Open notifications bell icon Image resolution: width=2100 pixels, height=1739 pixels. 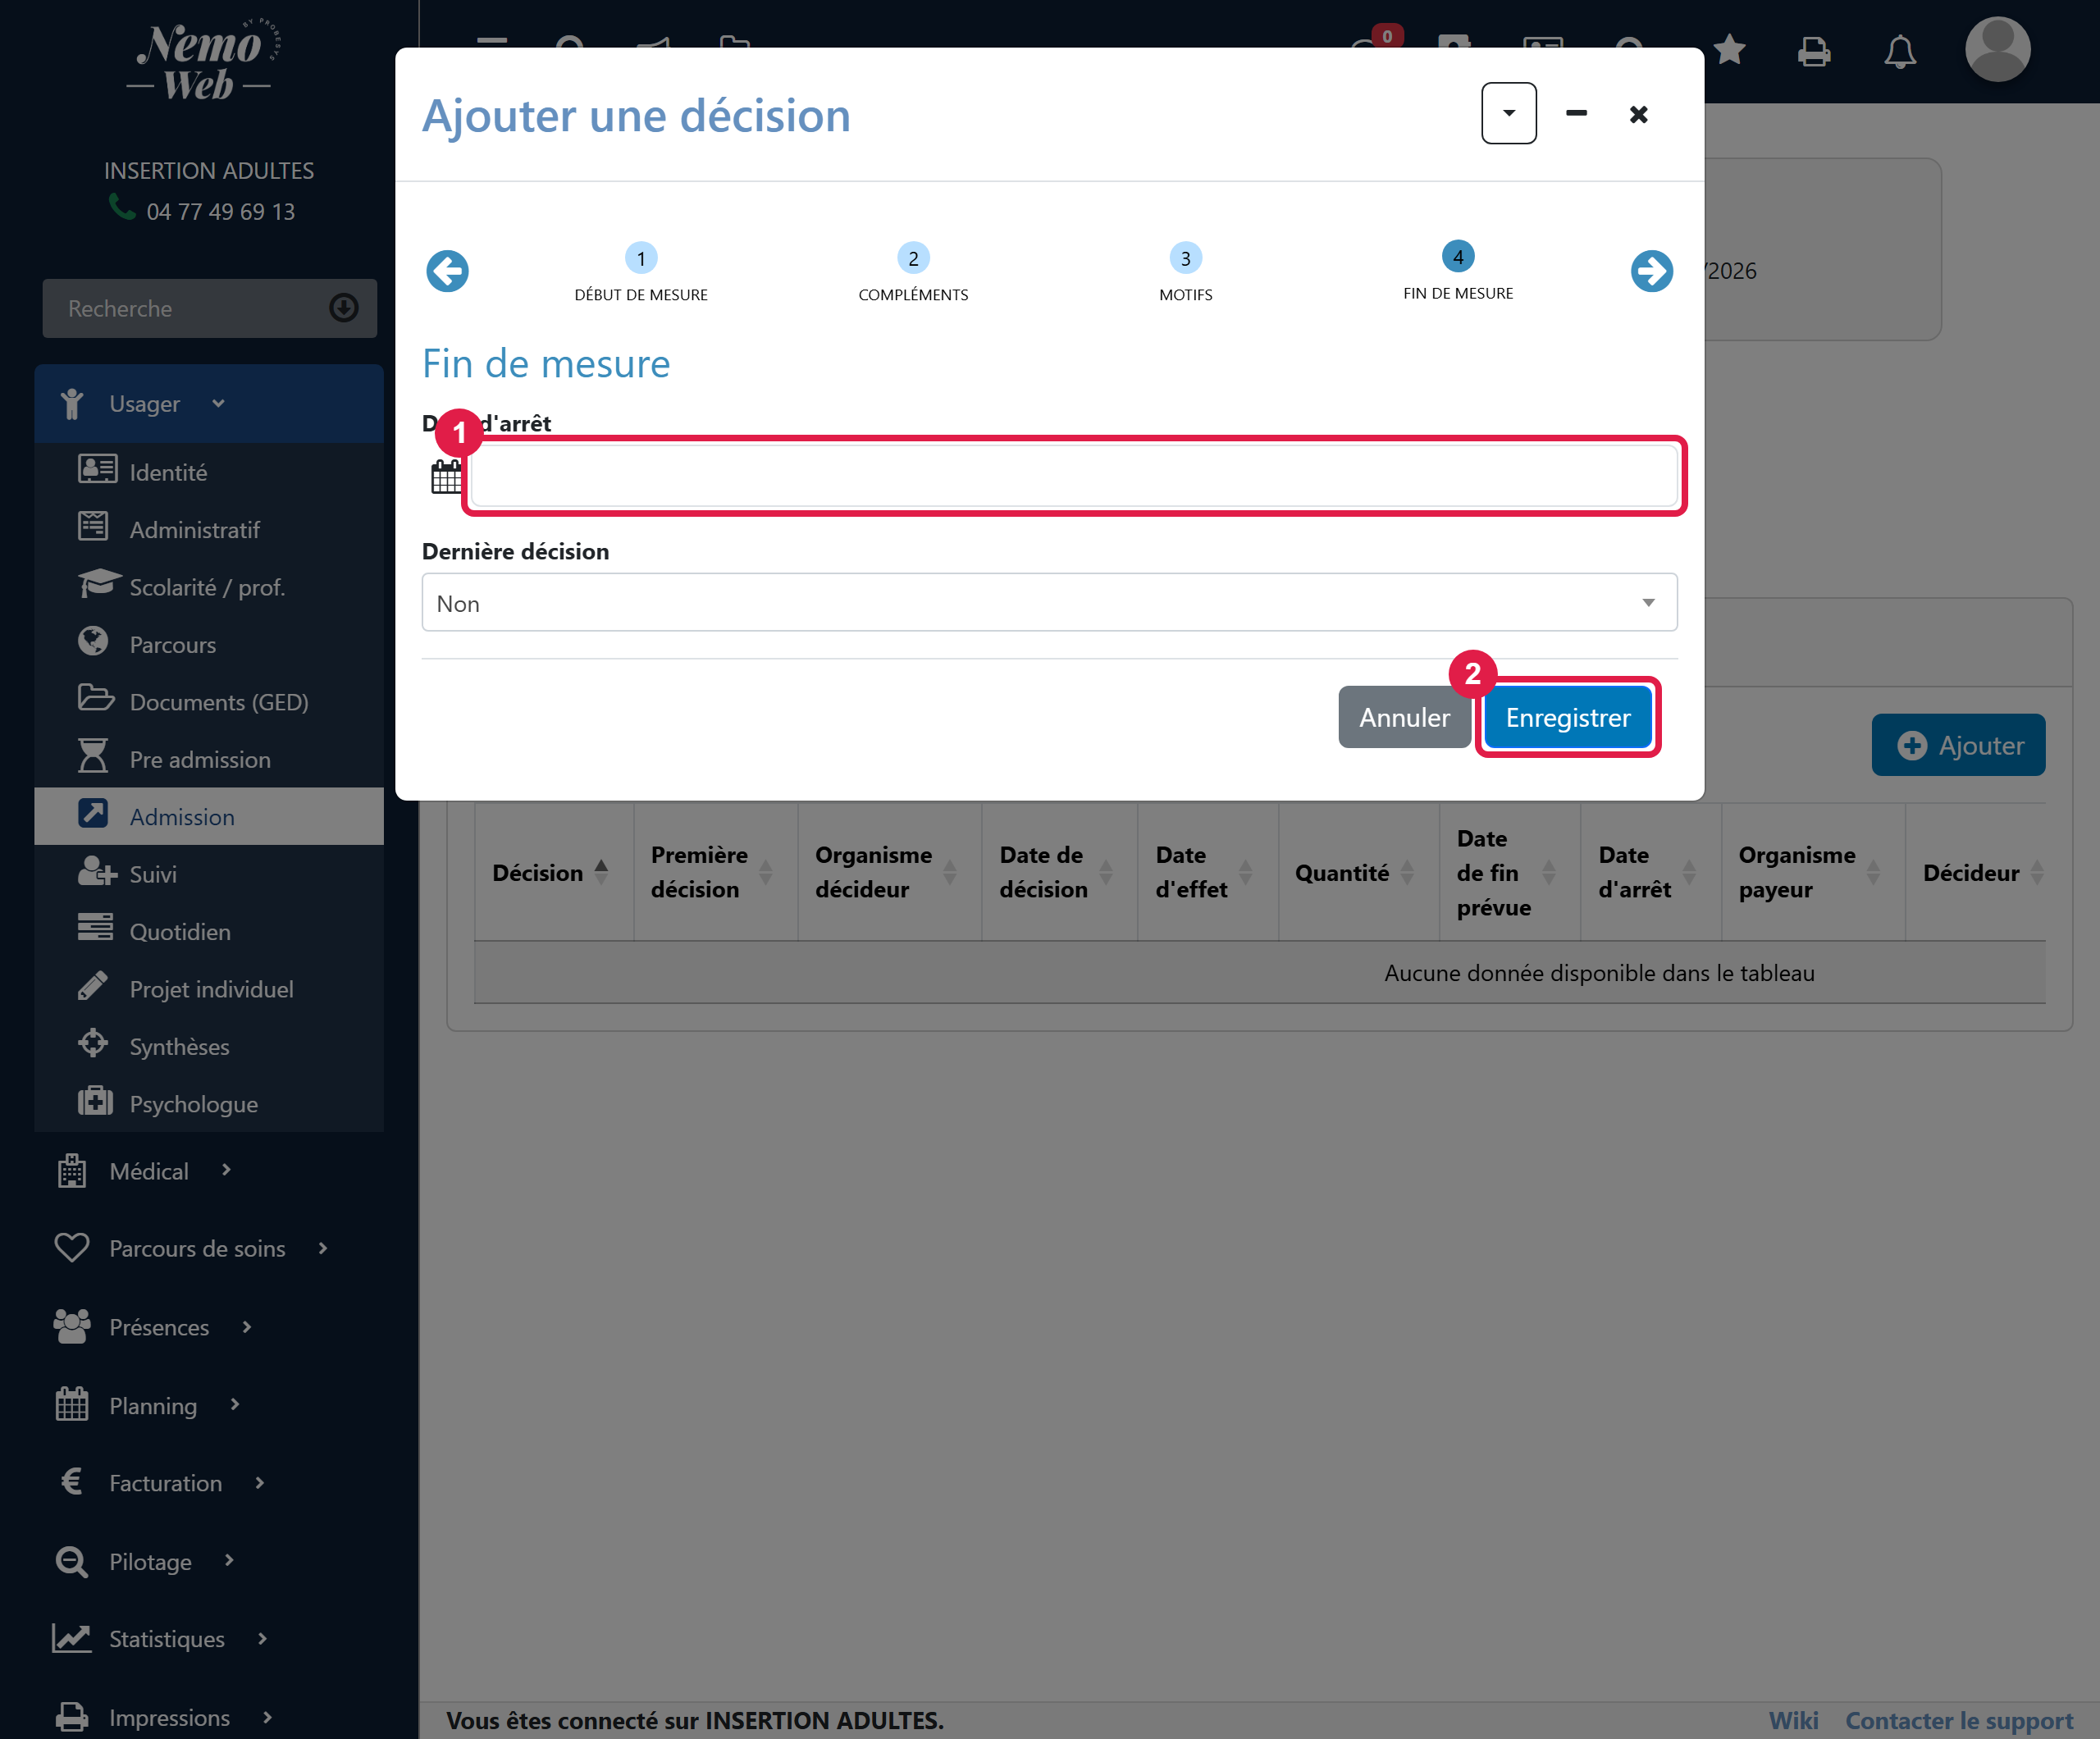click(1900, 51)
